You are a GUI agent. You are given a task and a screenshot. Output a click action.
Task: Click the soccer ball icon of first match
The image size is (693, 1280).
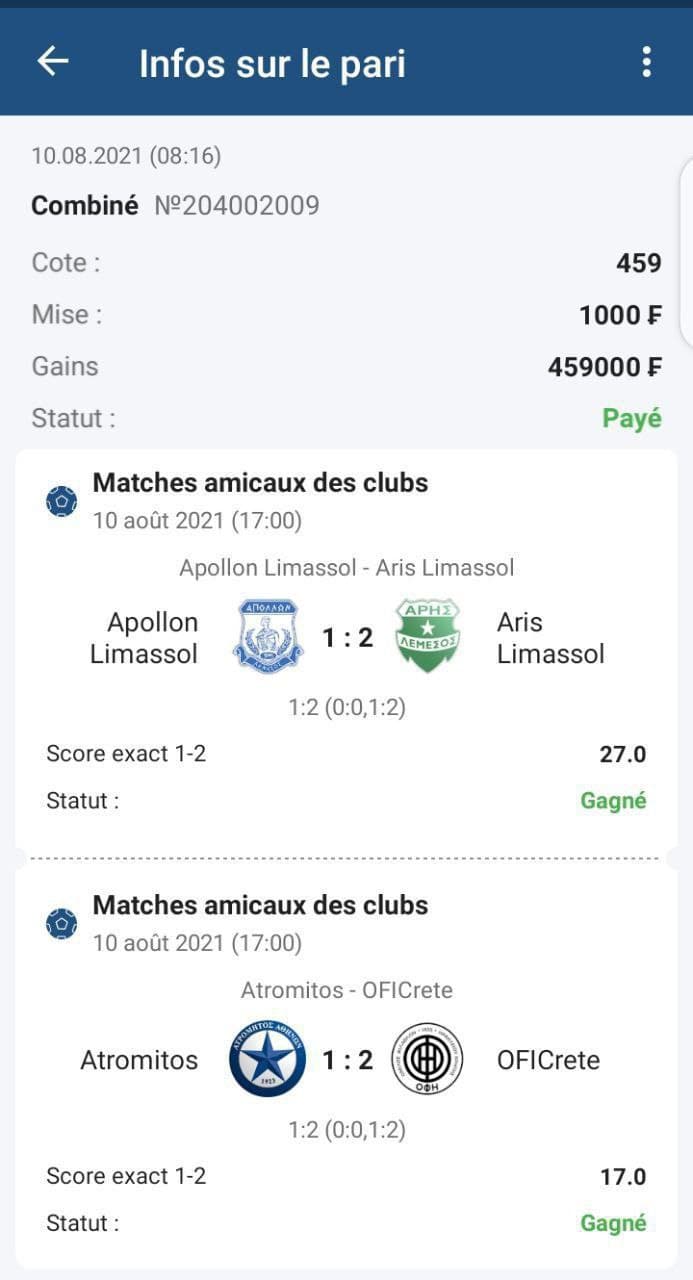tap(61, 501)
